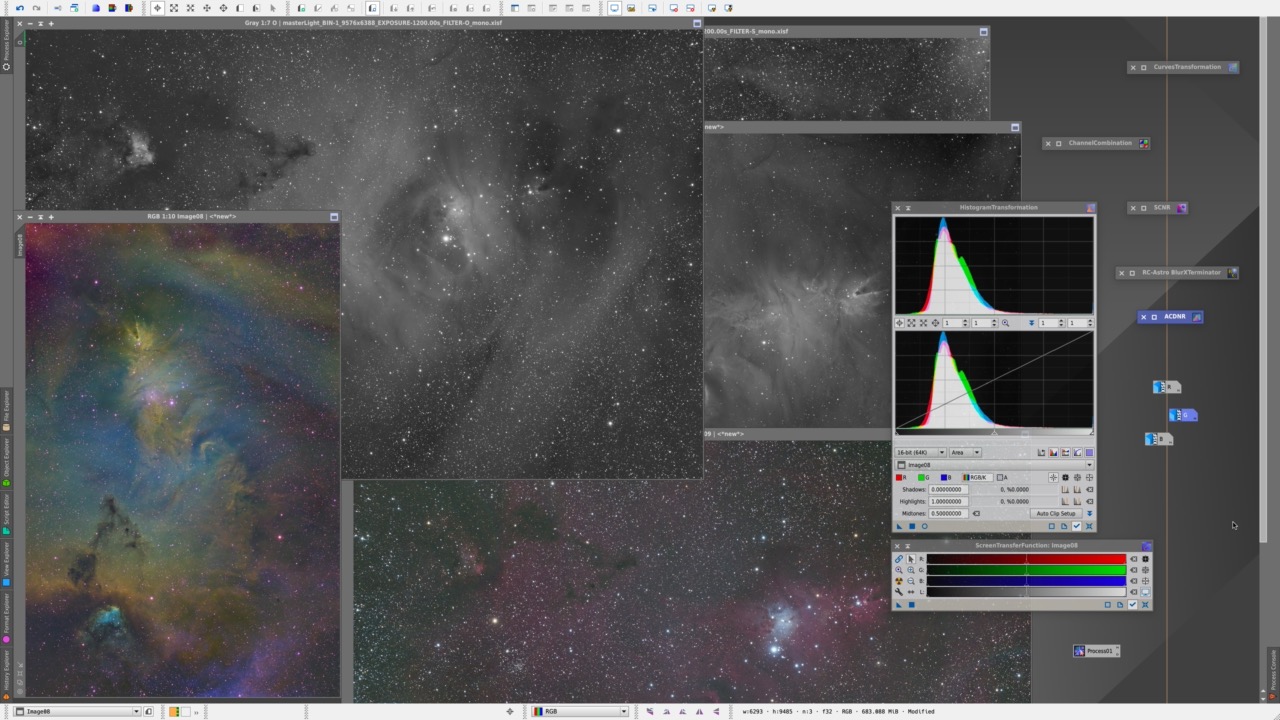Apply HistogramTransformation using the square Apply button
Viewport: 1280px width, 720px height.
coord(912,525)
